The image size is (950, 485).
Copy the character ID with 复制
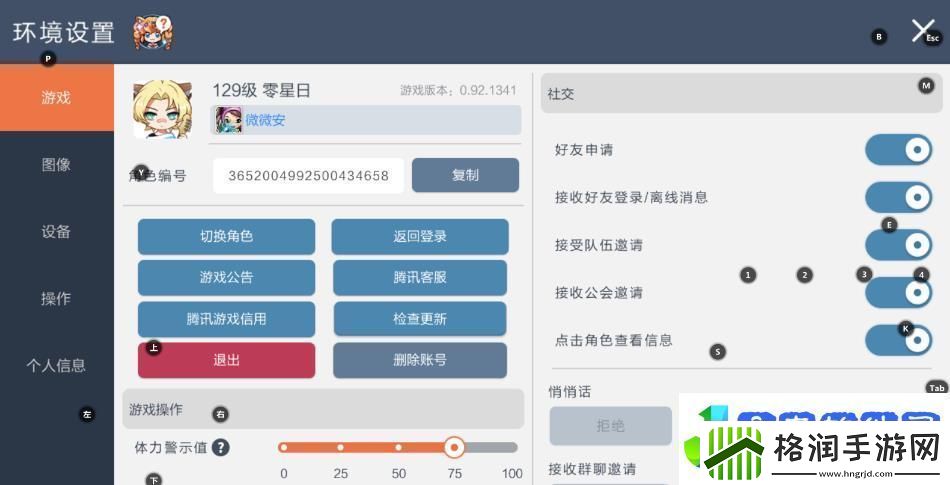[465, 175]
